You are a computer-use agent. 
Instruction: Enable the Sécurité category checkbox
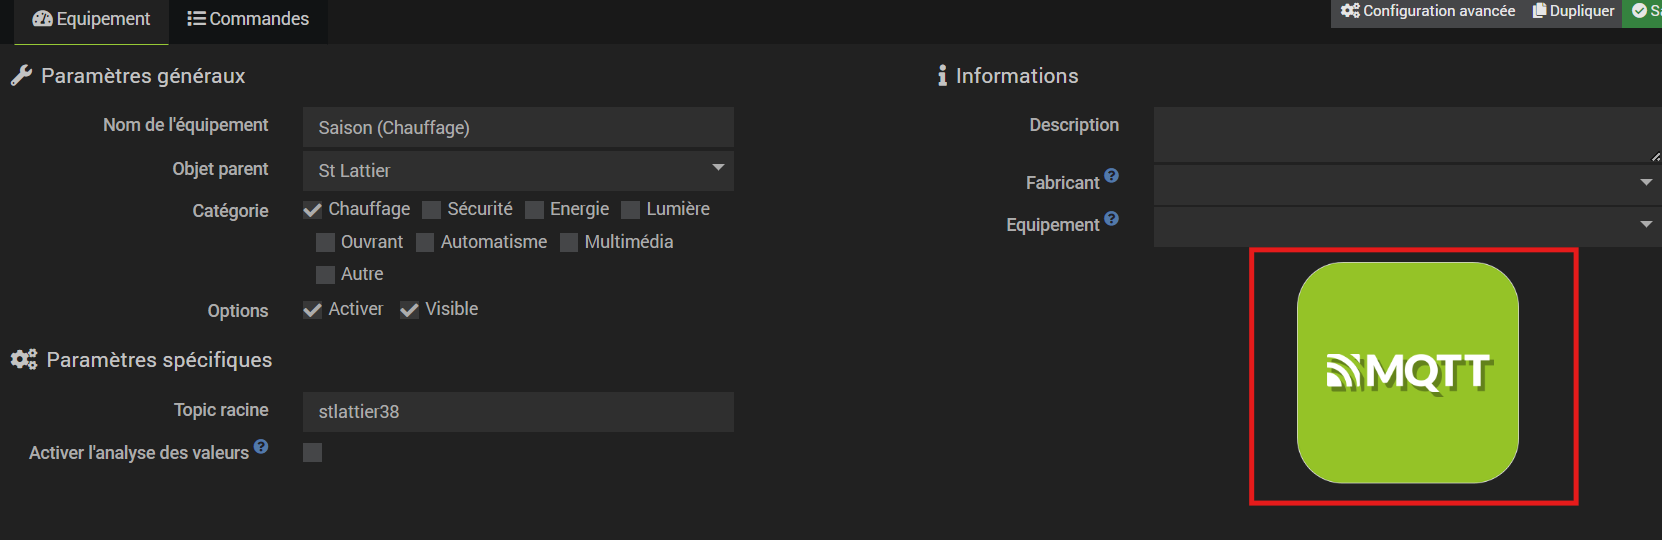click(x=432, y=210)
